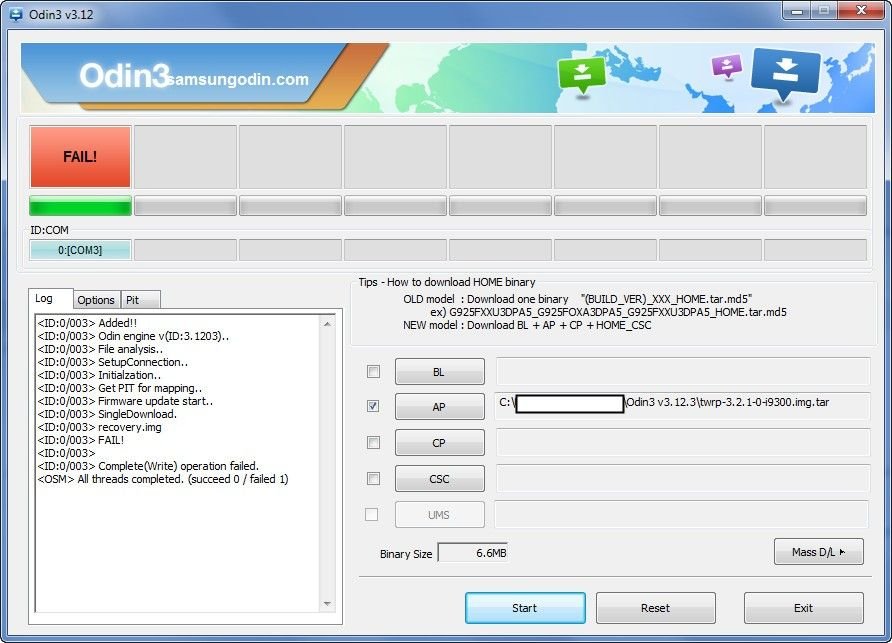Start the firmware flashing
Image resolution: width=892 pixels, height=643 pixels.
[x=525, y=608]
